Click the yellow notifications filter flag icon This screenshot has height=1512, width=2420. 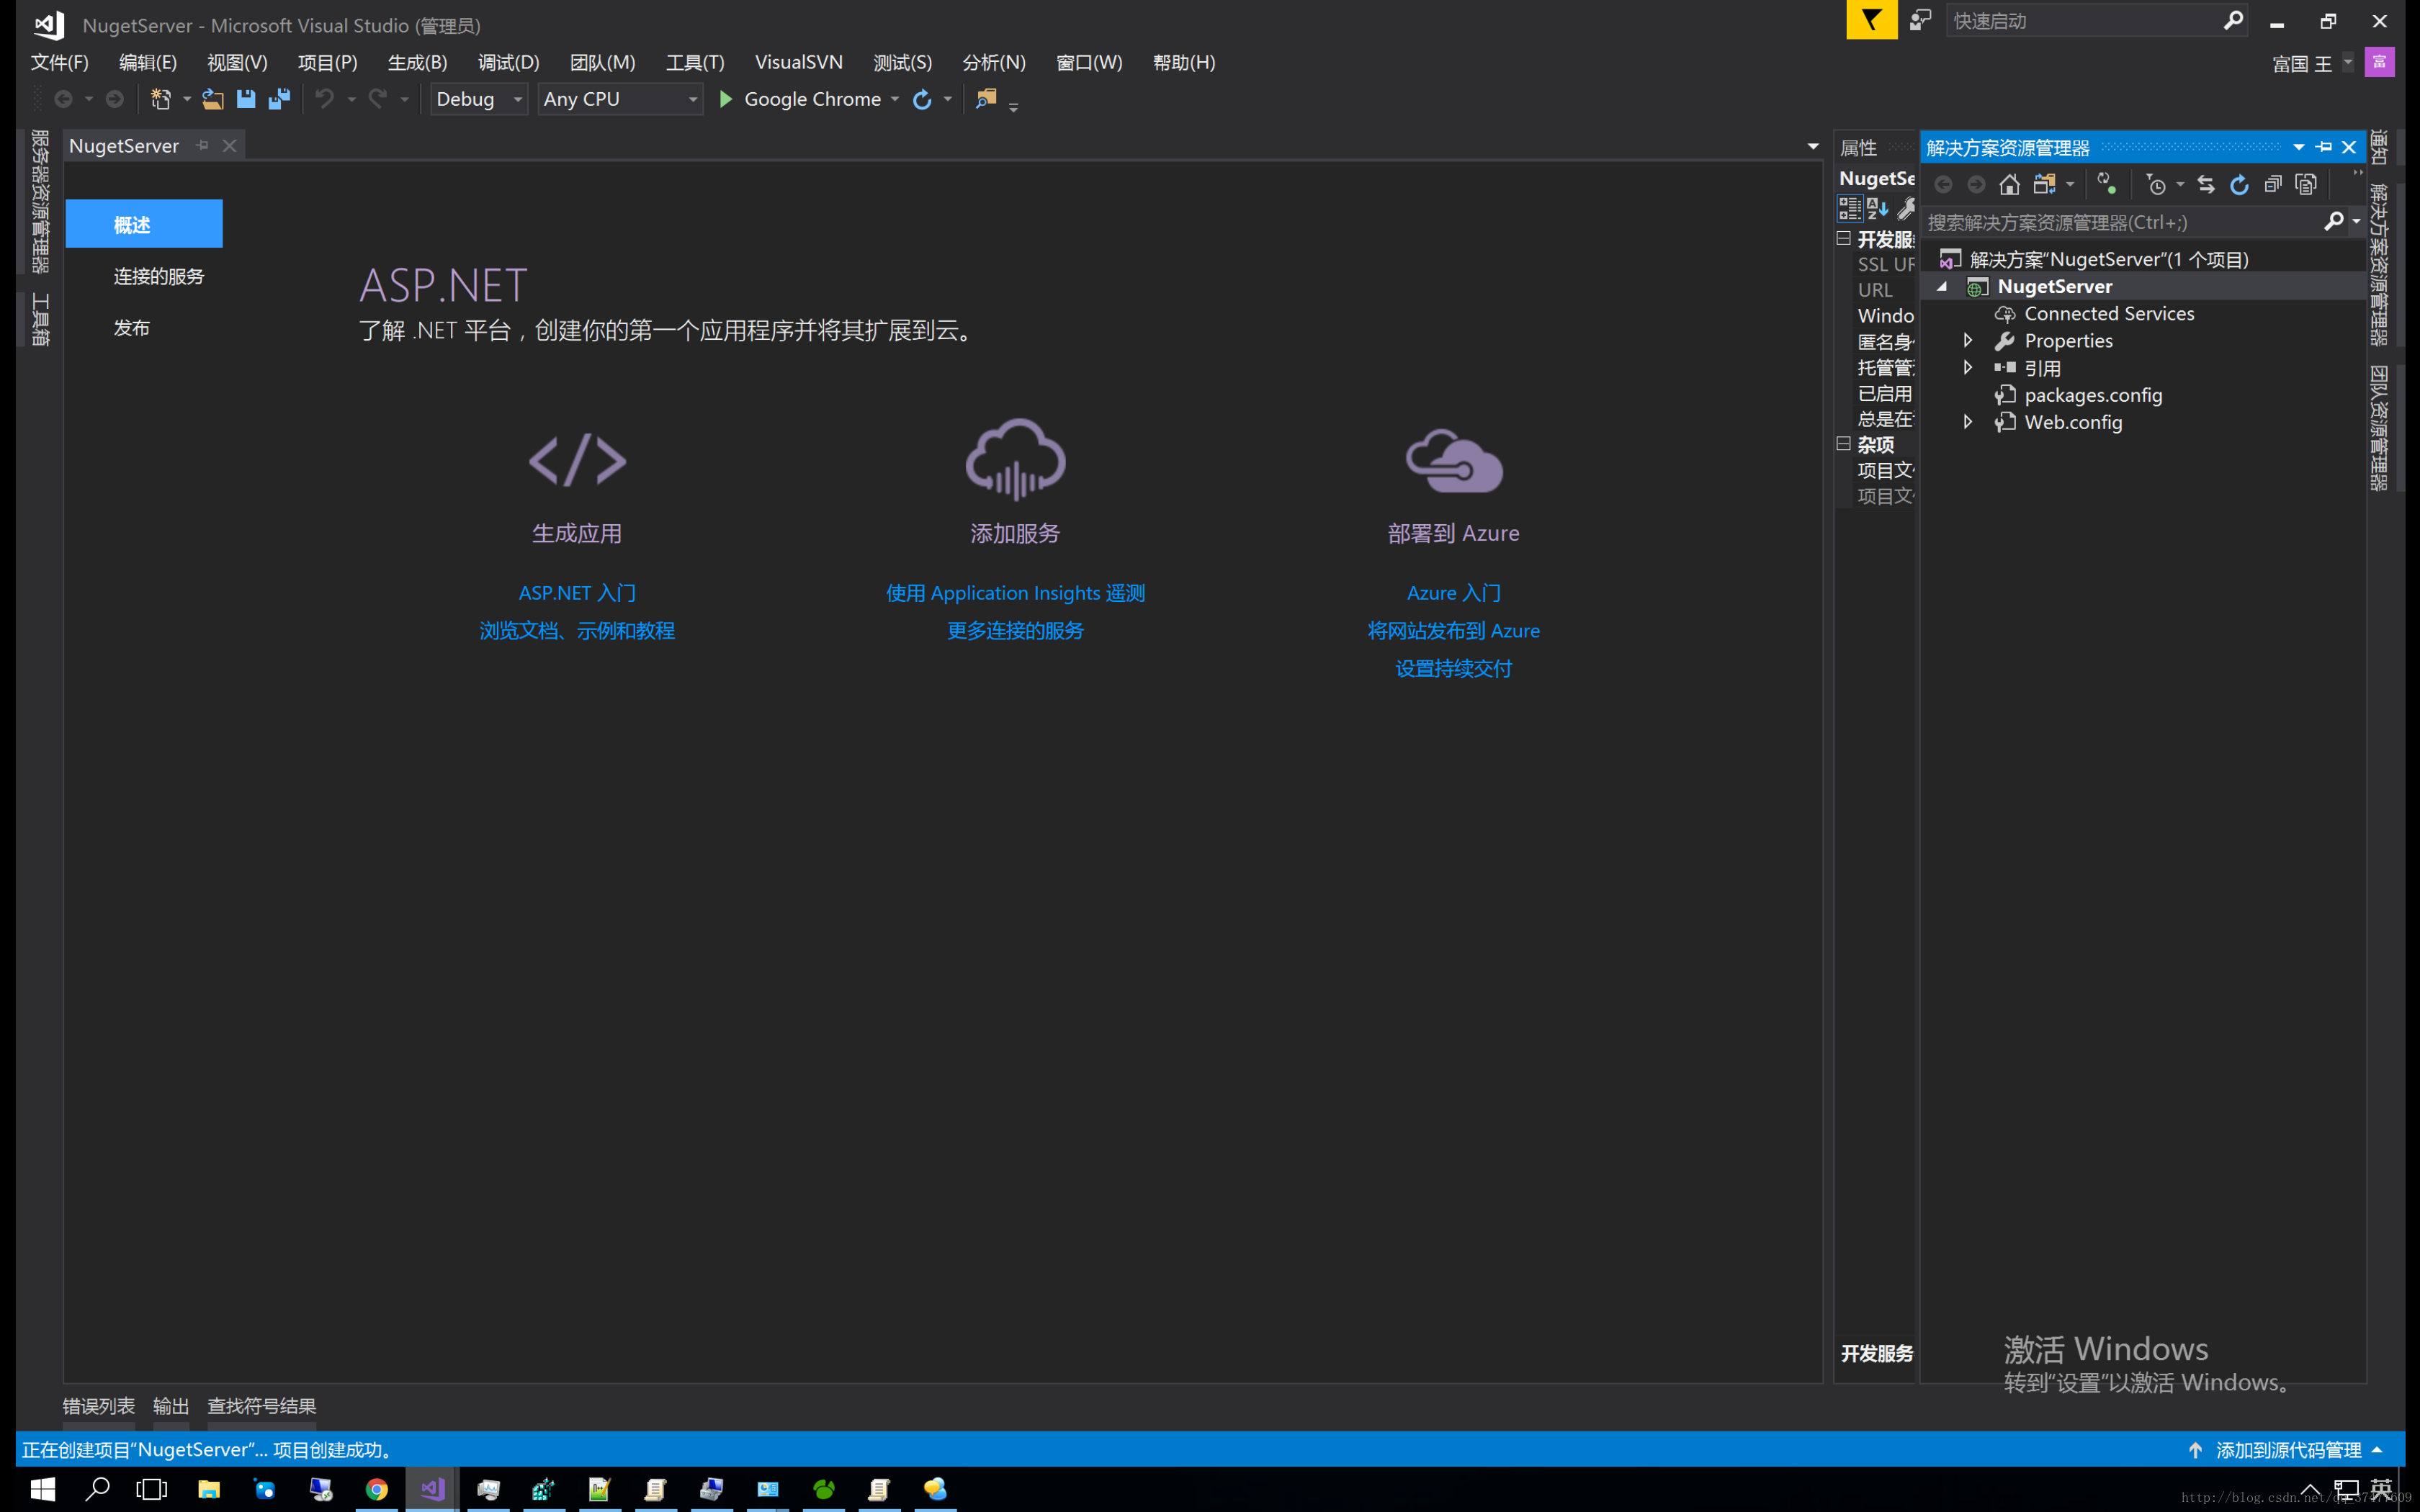tap(1871, 20)
